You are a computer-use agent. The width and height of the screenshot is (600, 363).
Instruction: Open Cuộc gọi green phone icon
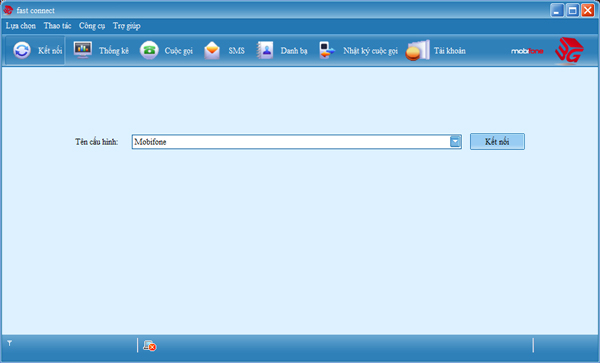pos(149,50)
